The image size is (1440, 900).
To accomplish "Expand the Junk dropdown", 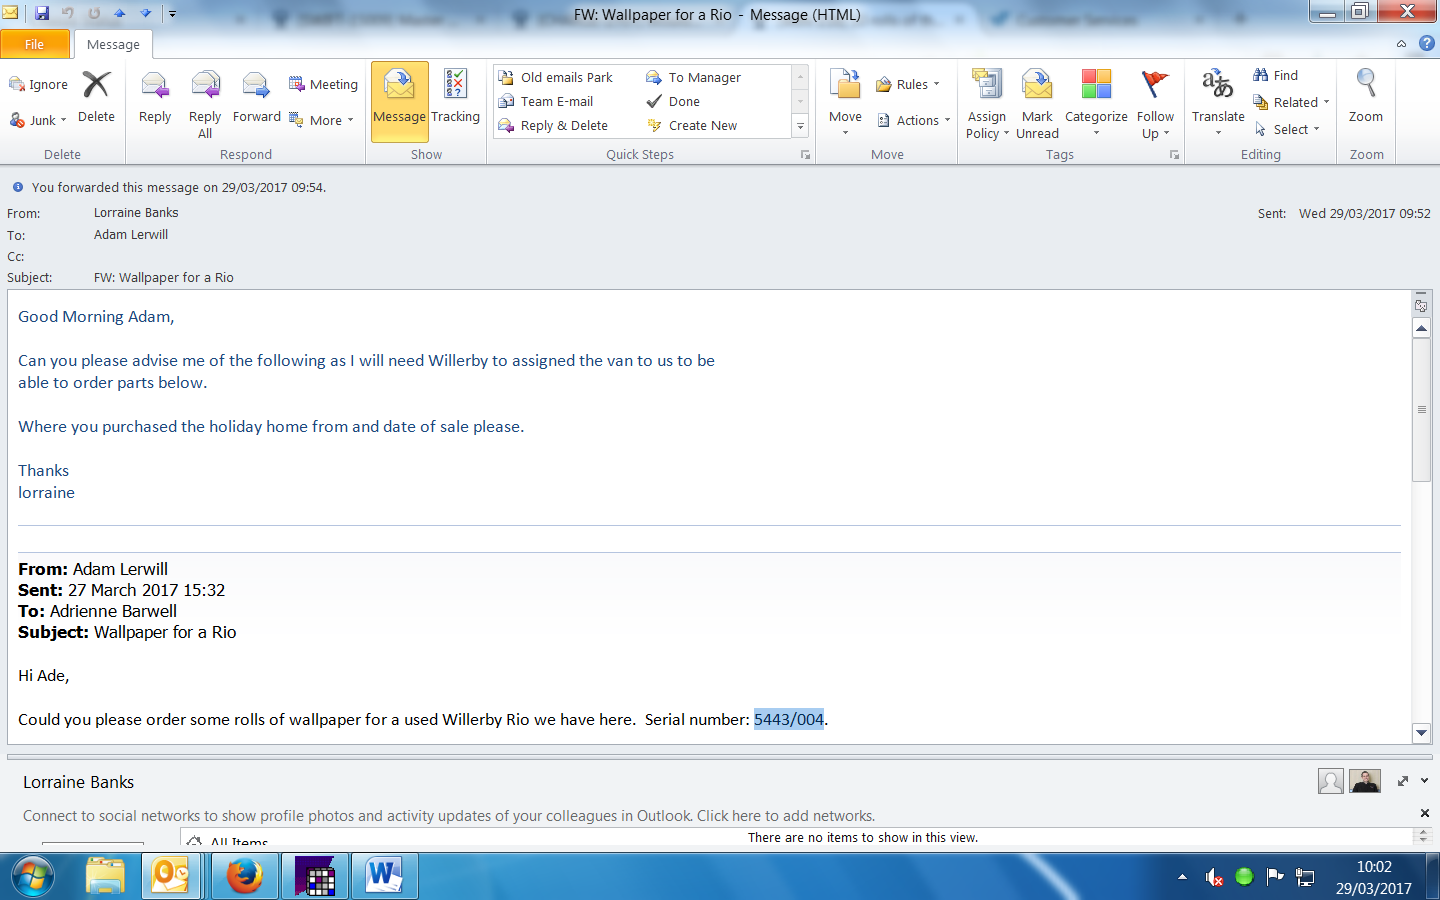I will [38, 120].
